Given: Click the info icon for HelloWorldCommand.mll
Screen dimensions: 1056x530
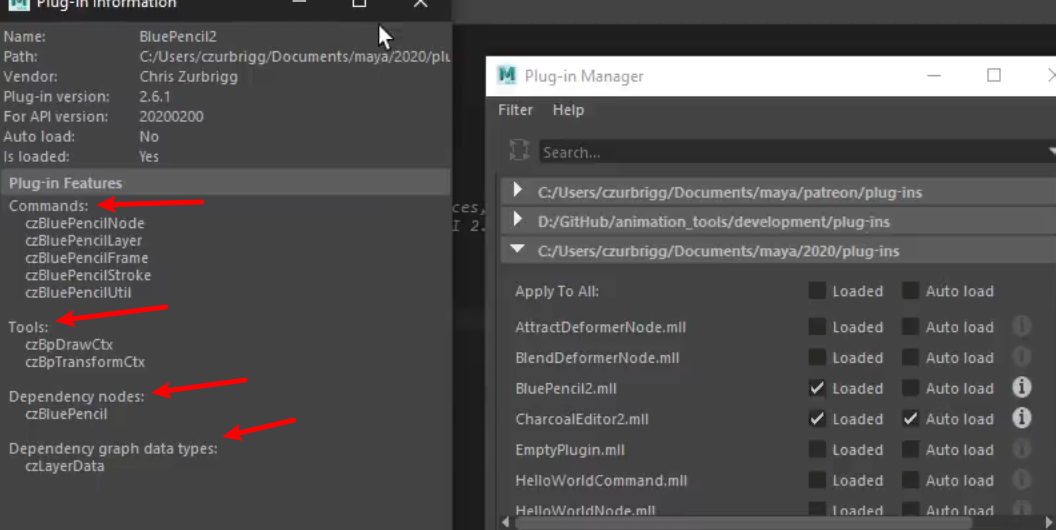Looking at the screenshot, I should (1021, 479).
